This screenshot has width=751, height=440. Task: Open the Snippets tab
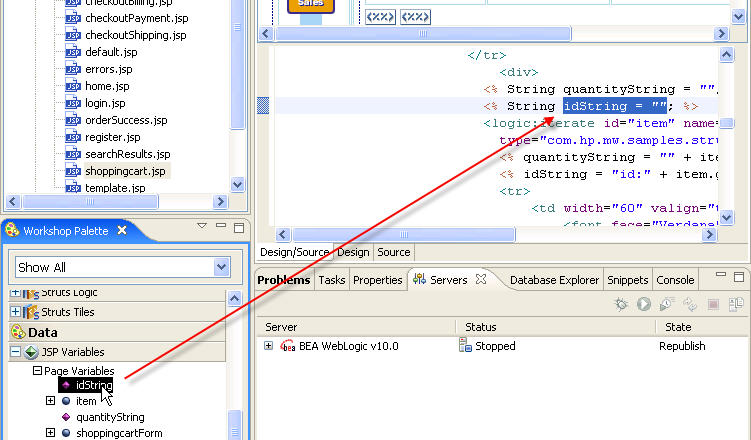[x=627, y=280]
